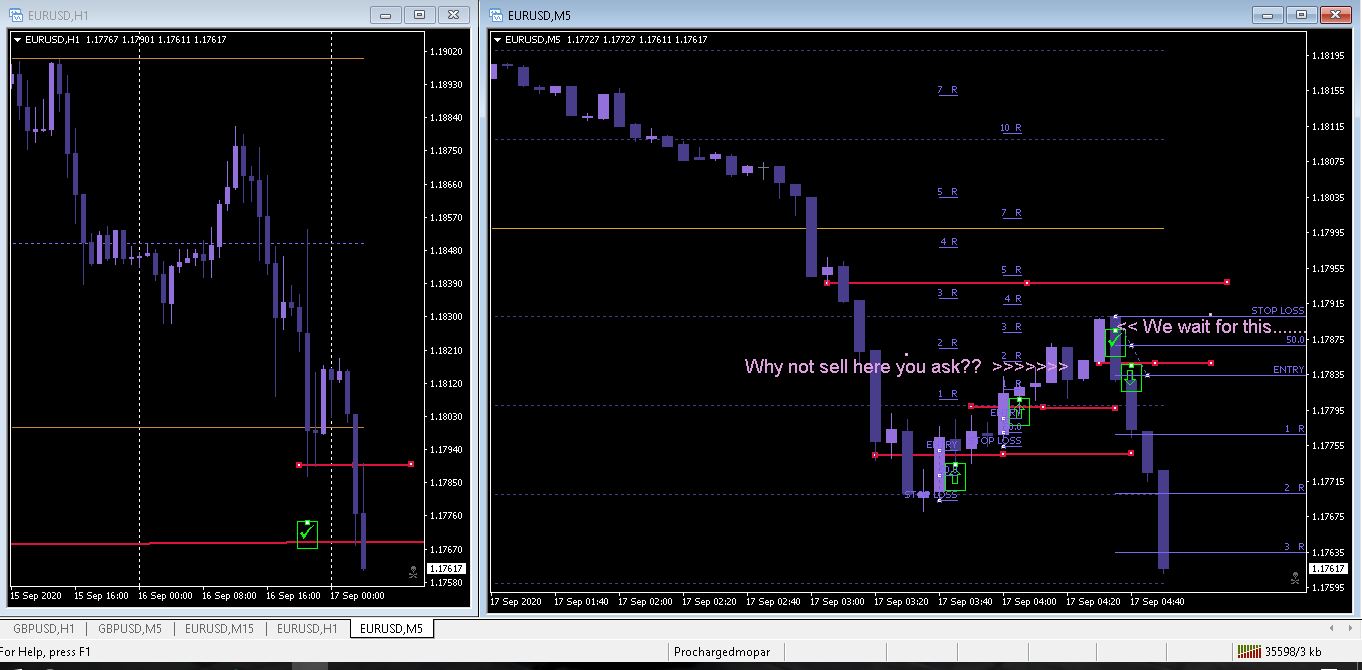The height and width of the screenshot is (670, 1362).
Task: Click the EURUSD,H1 window title text
Action: click(x=57, y=16)
